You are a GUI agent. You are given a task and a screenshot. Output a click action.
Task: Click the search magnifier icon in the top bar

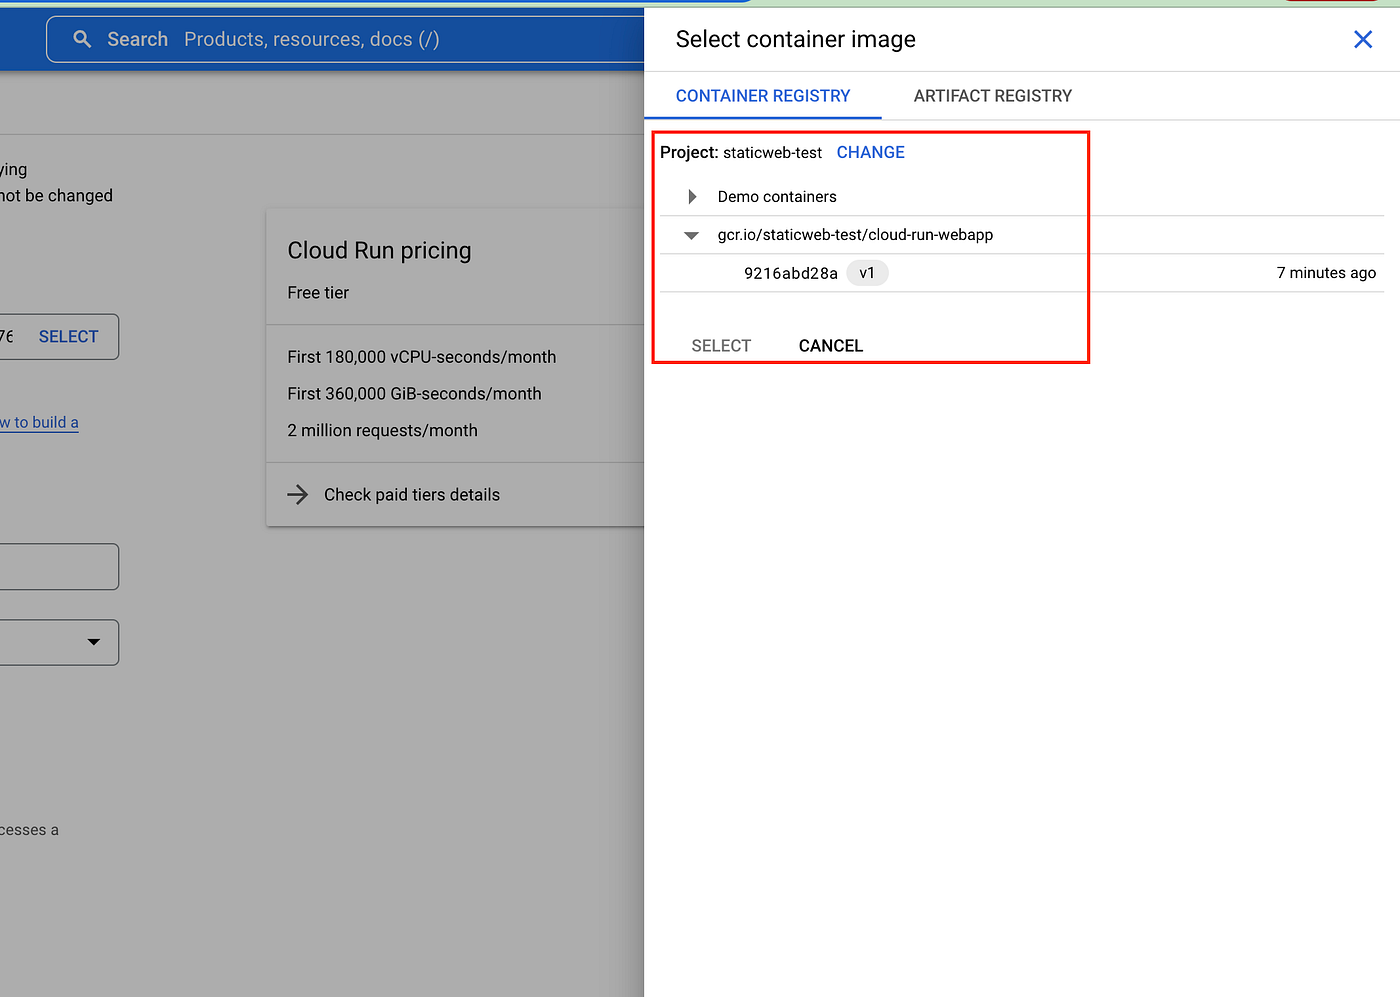pyautogui.click(x=81, y=39)
